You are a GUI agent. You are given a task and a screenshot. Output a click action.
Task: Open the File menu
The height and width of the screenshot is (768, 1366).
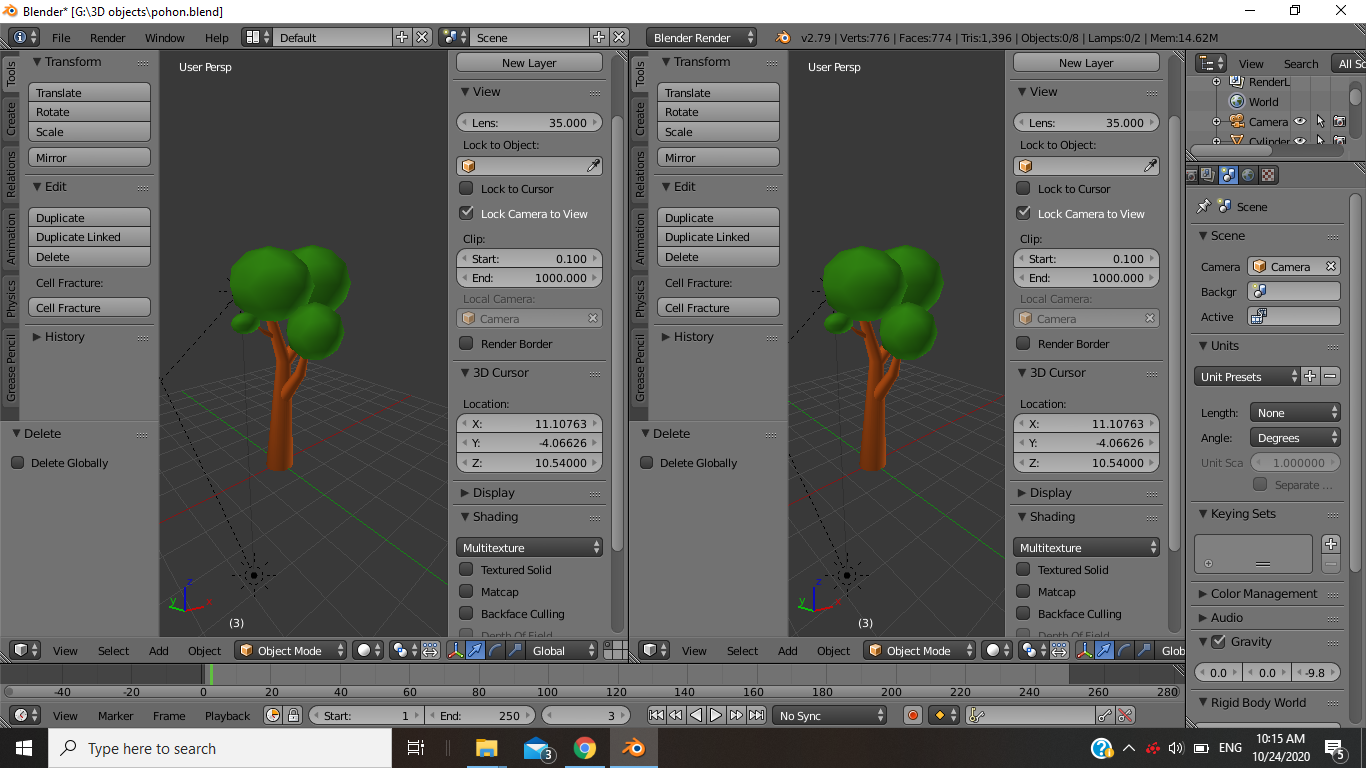pos(61,37)
